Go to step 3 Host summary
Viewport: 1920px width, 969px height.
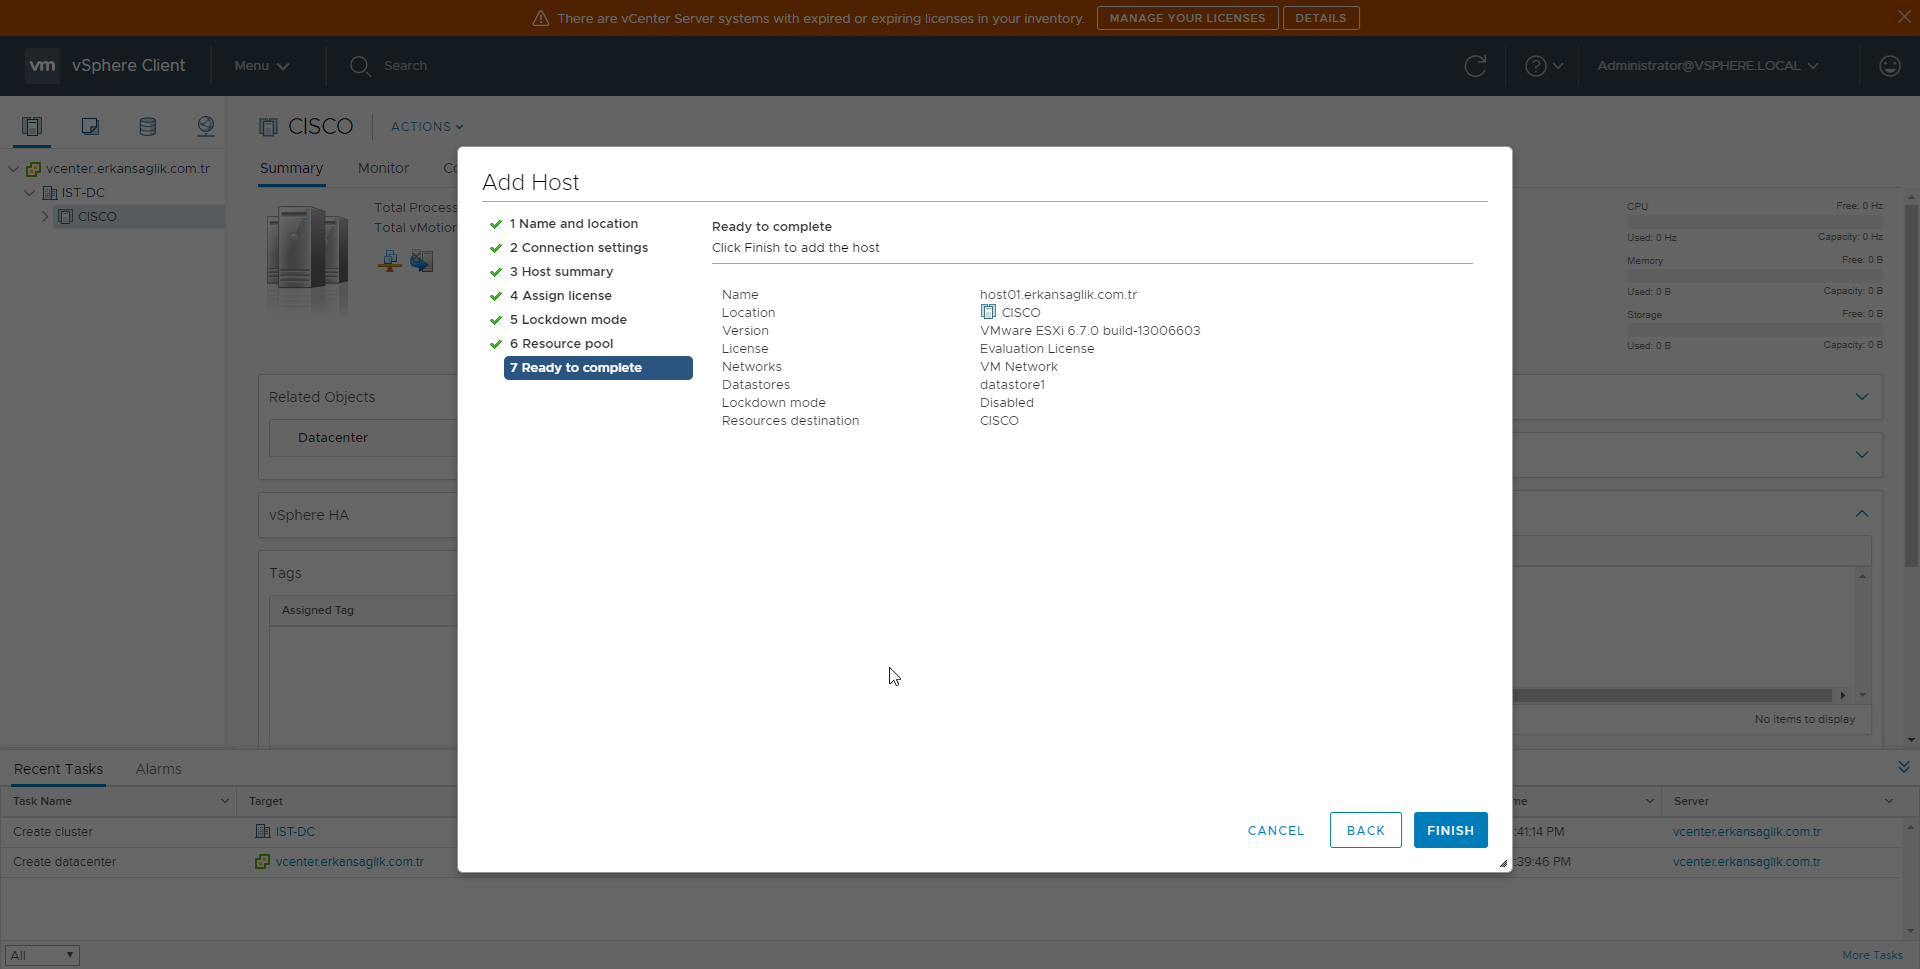[561, 272]
